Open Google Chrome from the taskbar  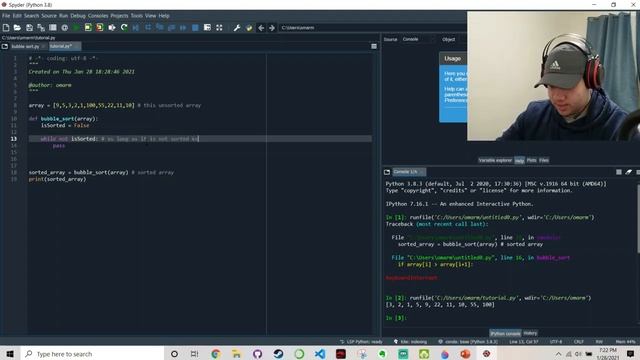[216, 353]
